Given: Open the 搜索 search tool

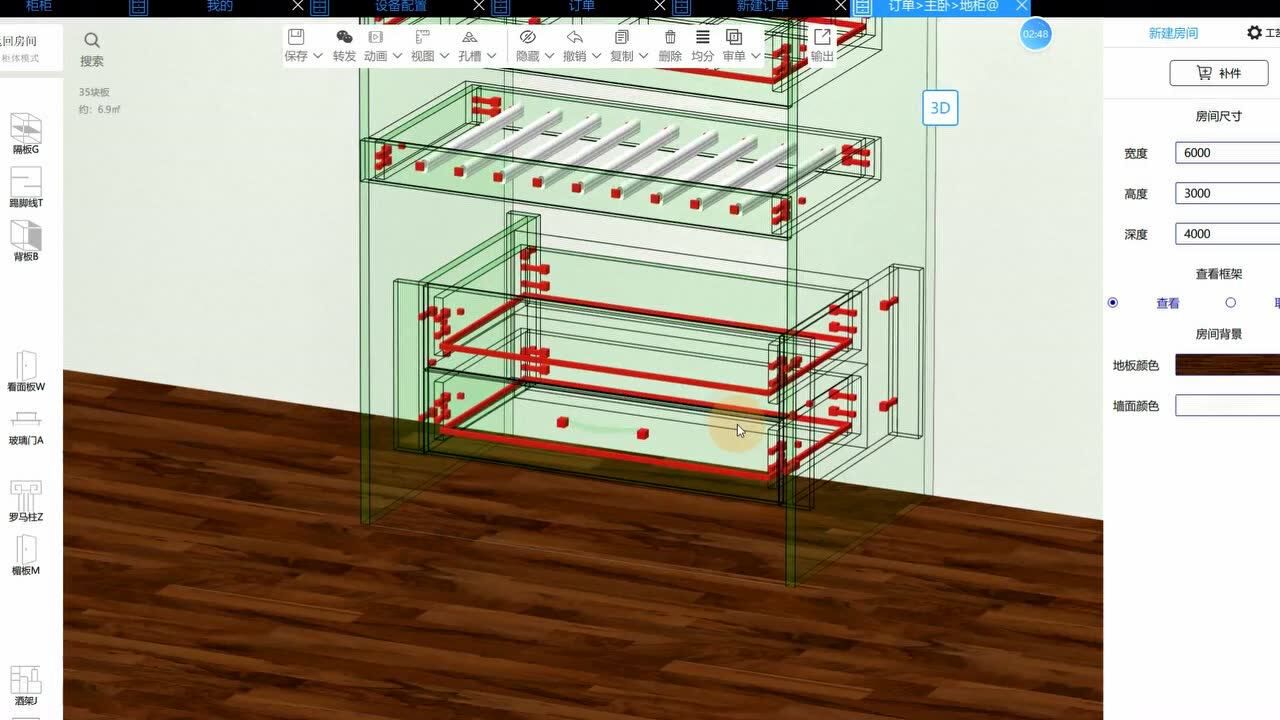Looking at the screenshot, I should pyautogui.click(x=92, y=48).
